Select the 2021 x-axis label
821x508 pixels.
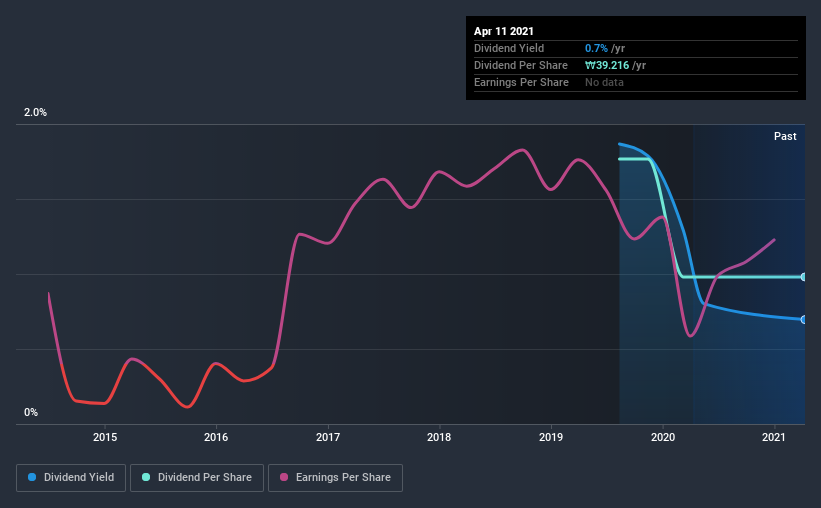[x=773, y=437]
